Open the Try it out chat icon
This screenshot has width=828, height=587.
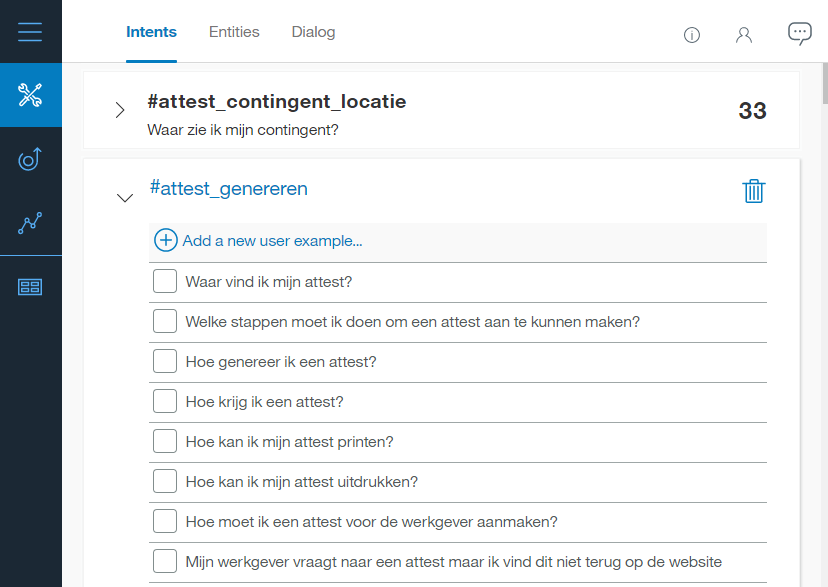799,33
